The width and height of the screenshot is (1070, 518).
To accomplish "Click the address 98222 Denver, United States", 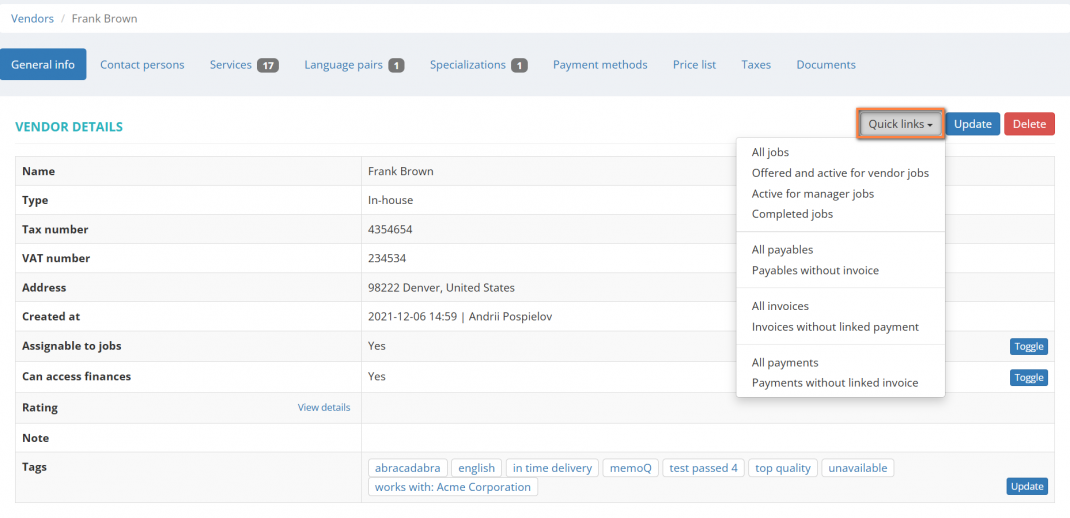I will (441, 288).
